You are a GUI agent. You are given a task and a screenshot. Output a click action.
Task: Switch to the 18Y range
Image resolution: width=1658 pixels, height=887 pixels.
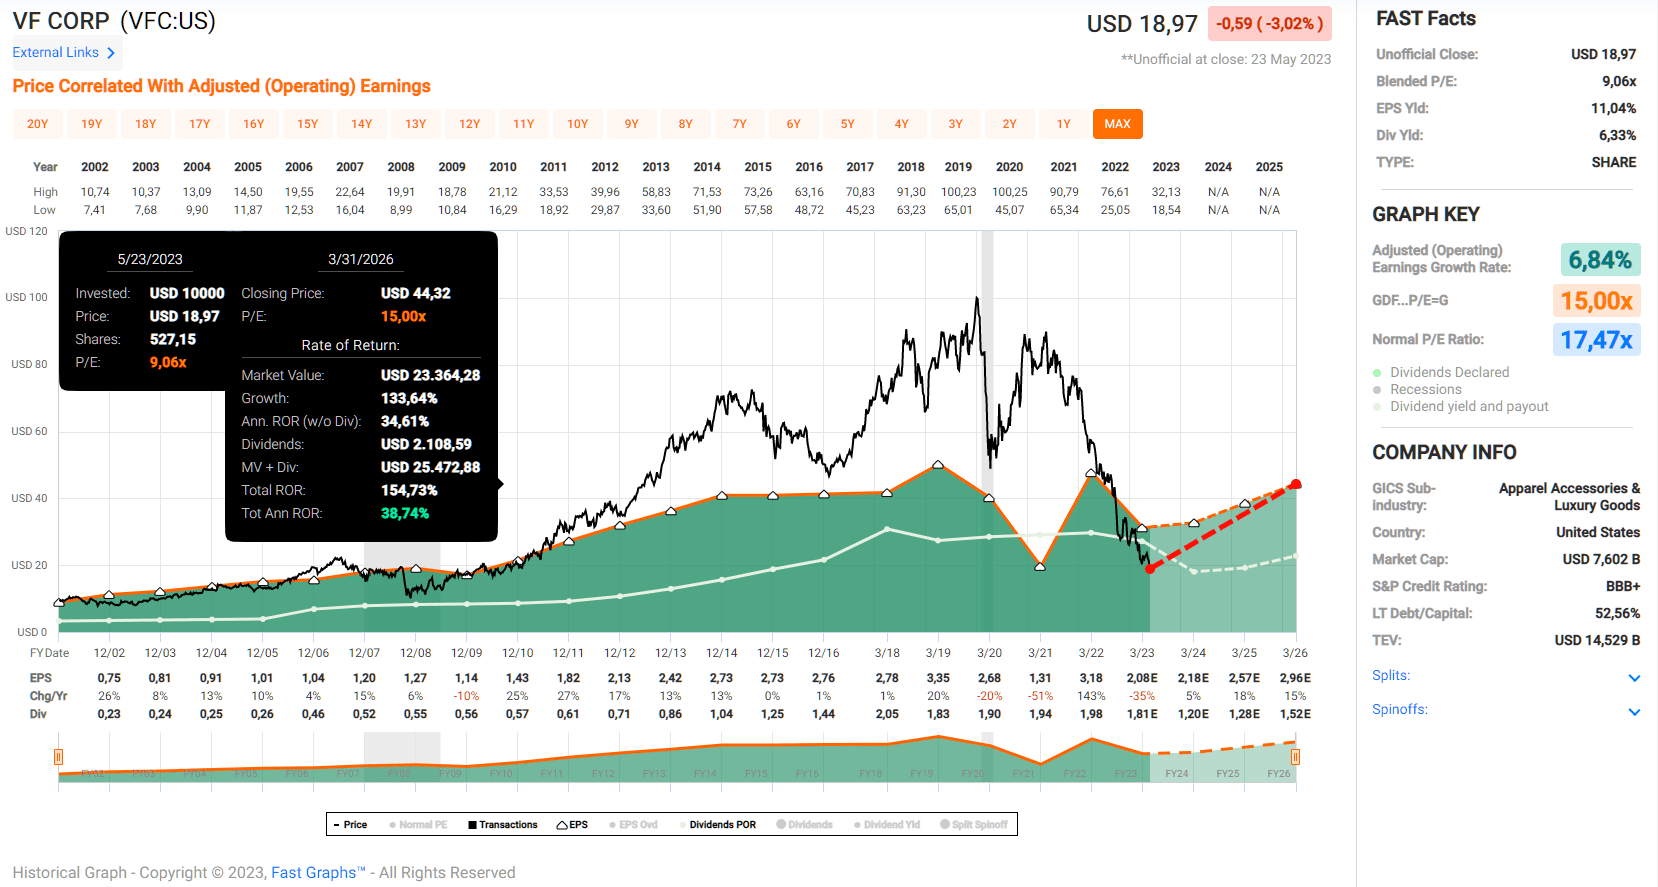(x=146, y=124)
